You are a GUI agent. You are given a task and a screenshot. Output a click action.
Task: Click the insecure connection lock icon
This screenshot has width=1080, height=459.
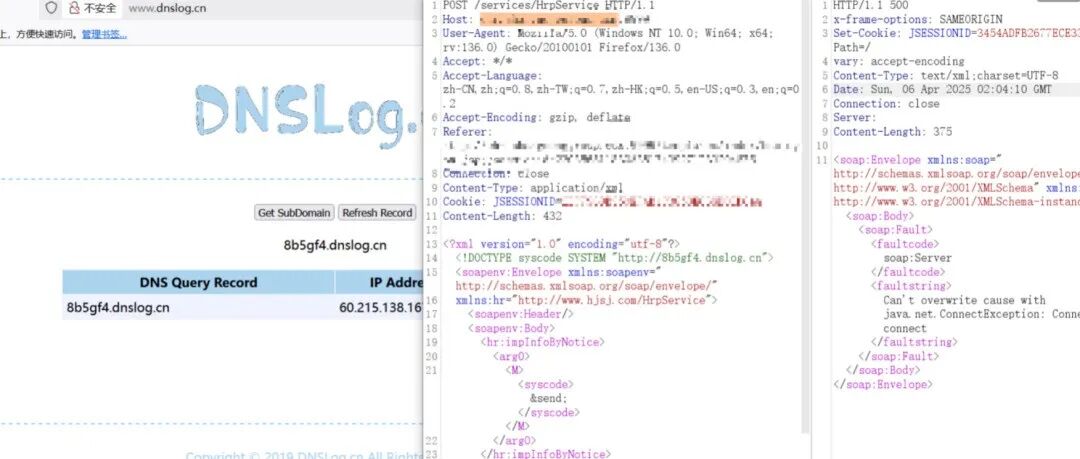[x=74, y=8]
